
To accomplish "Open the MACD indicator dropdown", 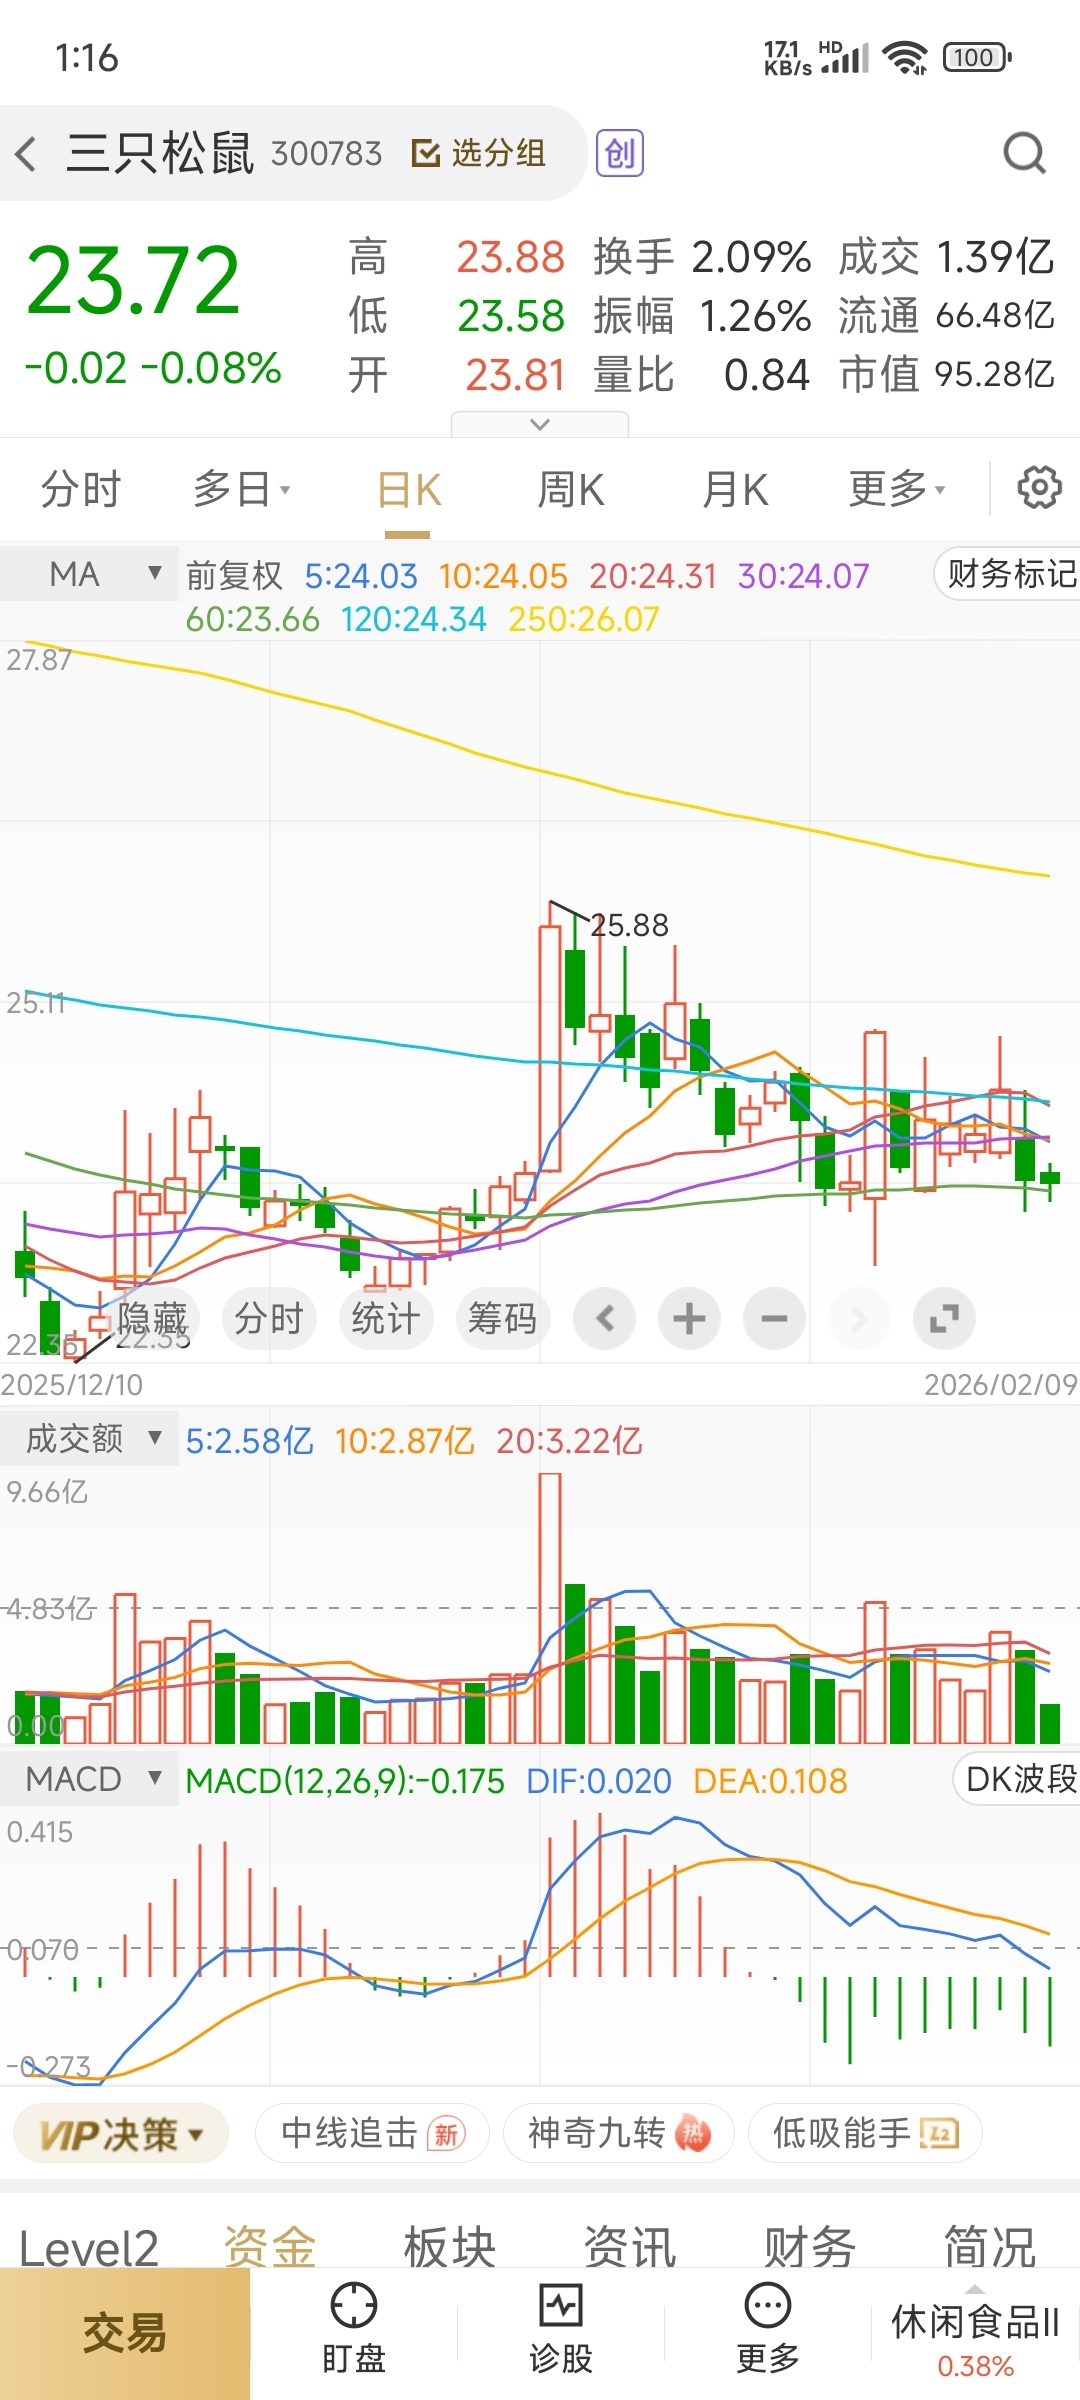I will click(x=90, y=1779).
